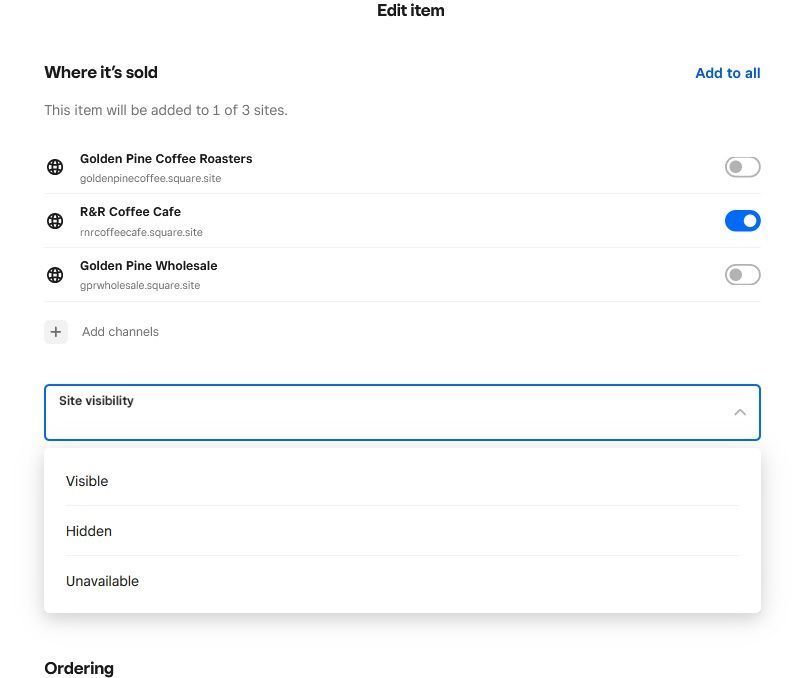Click the Site visibility field label
This screenshot has width=811, height=678.
coord(96,401)
